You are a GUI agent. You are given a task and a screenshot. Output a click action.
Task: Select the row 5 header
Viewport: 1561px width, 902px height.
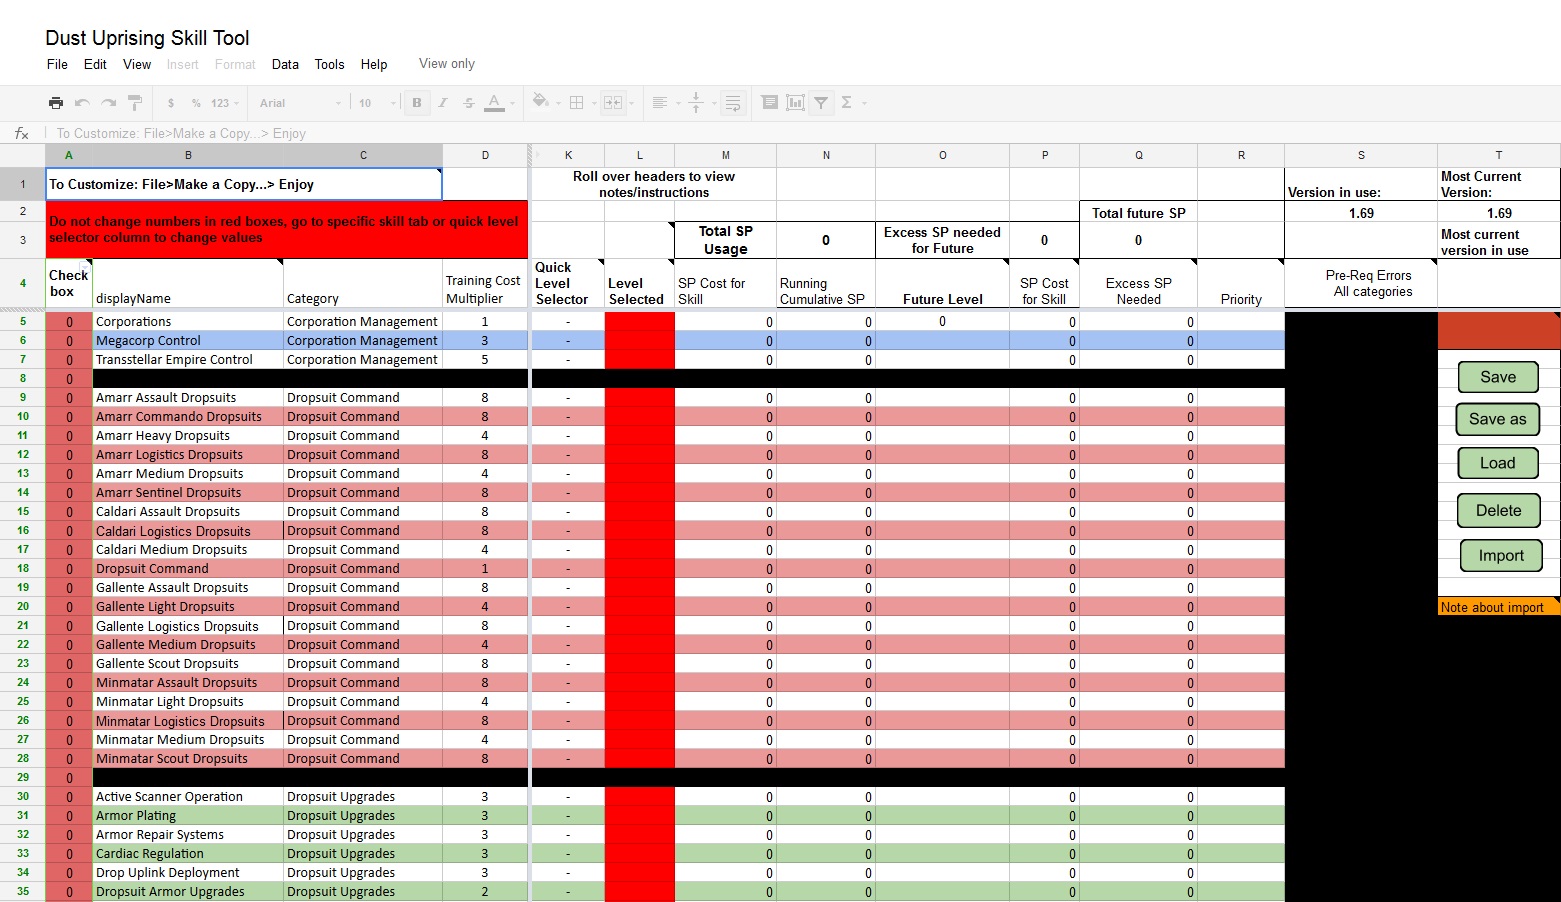coord(22,321)
